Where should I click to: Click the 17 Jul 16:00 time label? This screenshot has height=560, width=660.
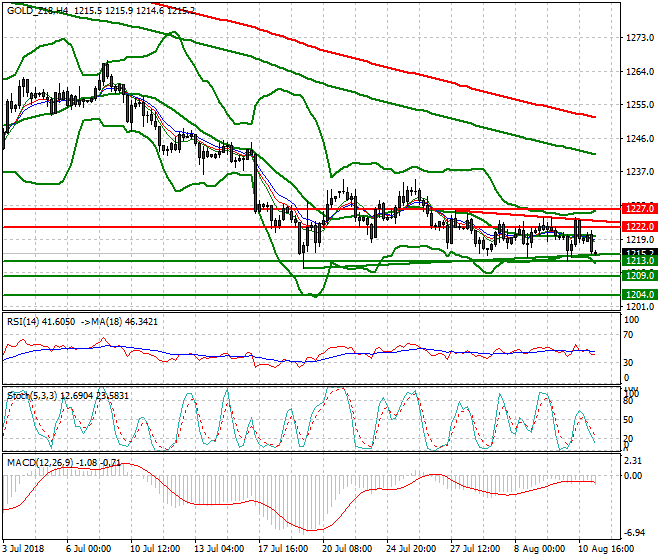click(283, 549)
